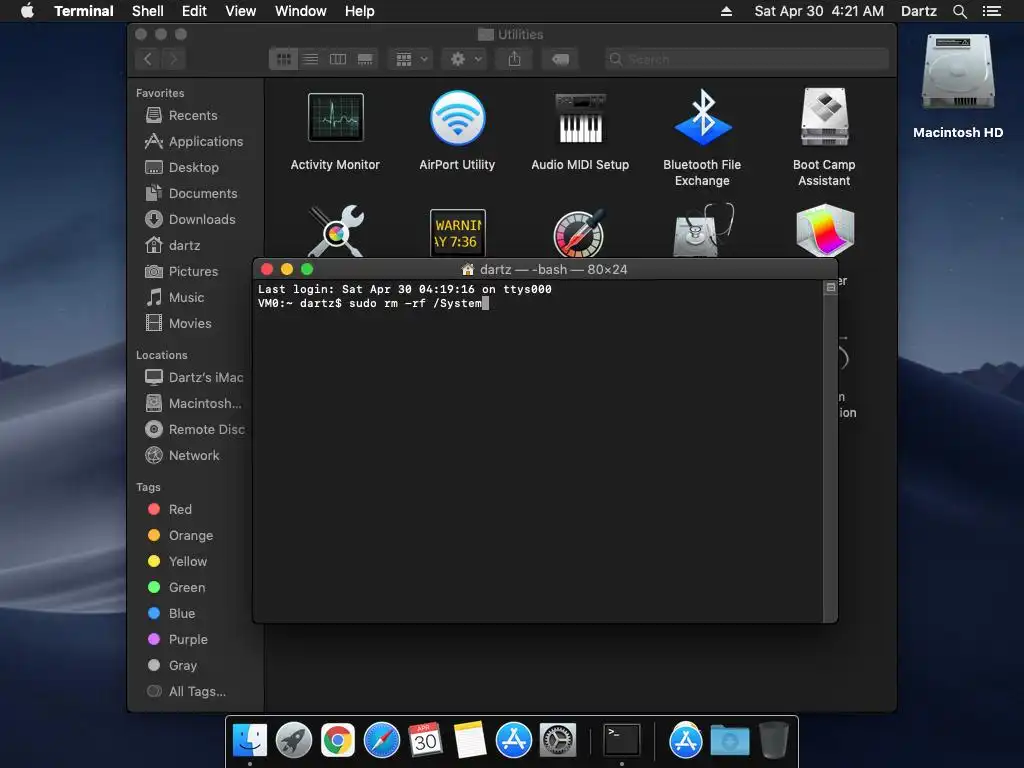1024x768 pixels.
Task: Switch Finder to column view
Action: [338, 59]
